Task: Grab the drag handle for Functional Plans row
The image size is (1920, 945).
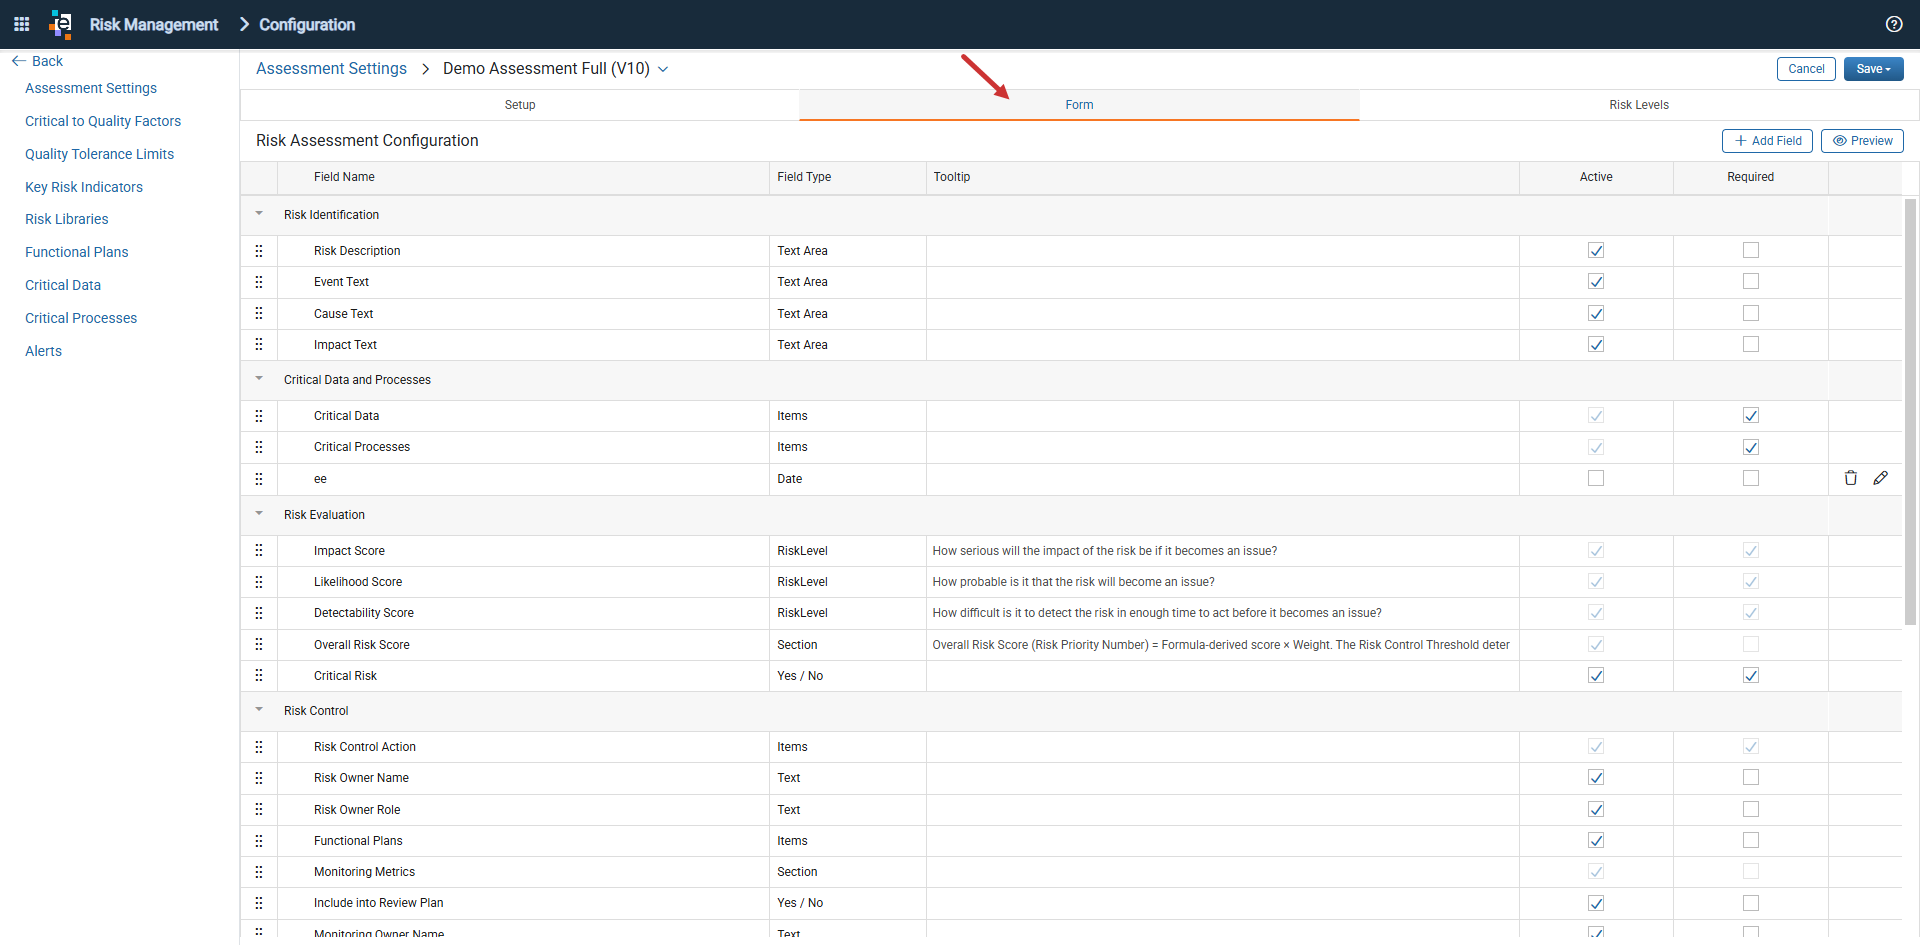Action: pyautogui.click(x=259, y=841)
